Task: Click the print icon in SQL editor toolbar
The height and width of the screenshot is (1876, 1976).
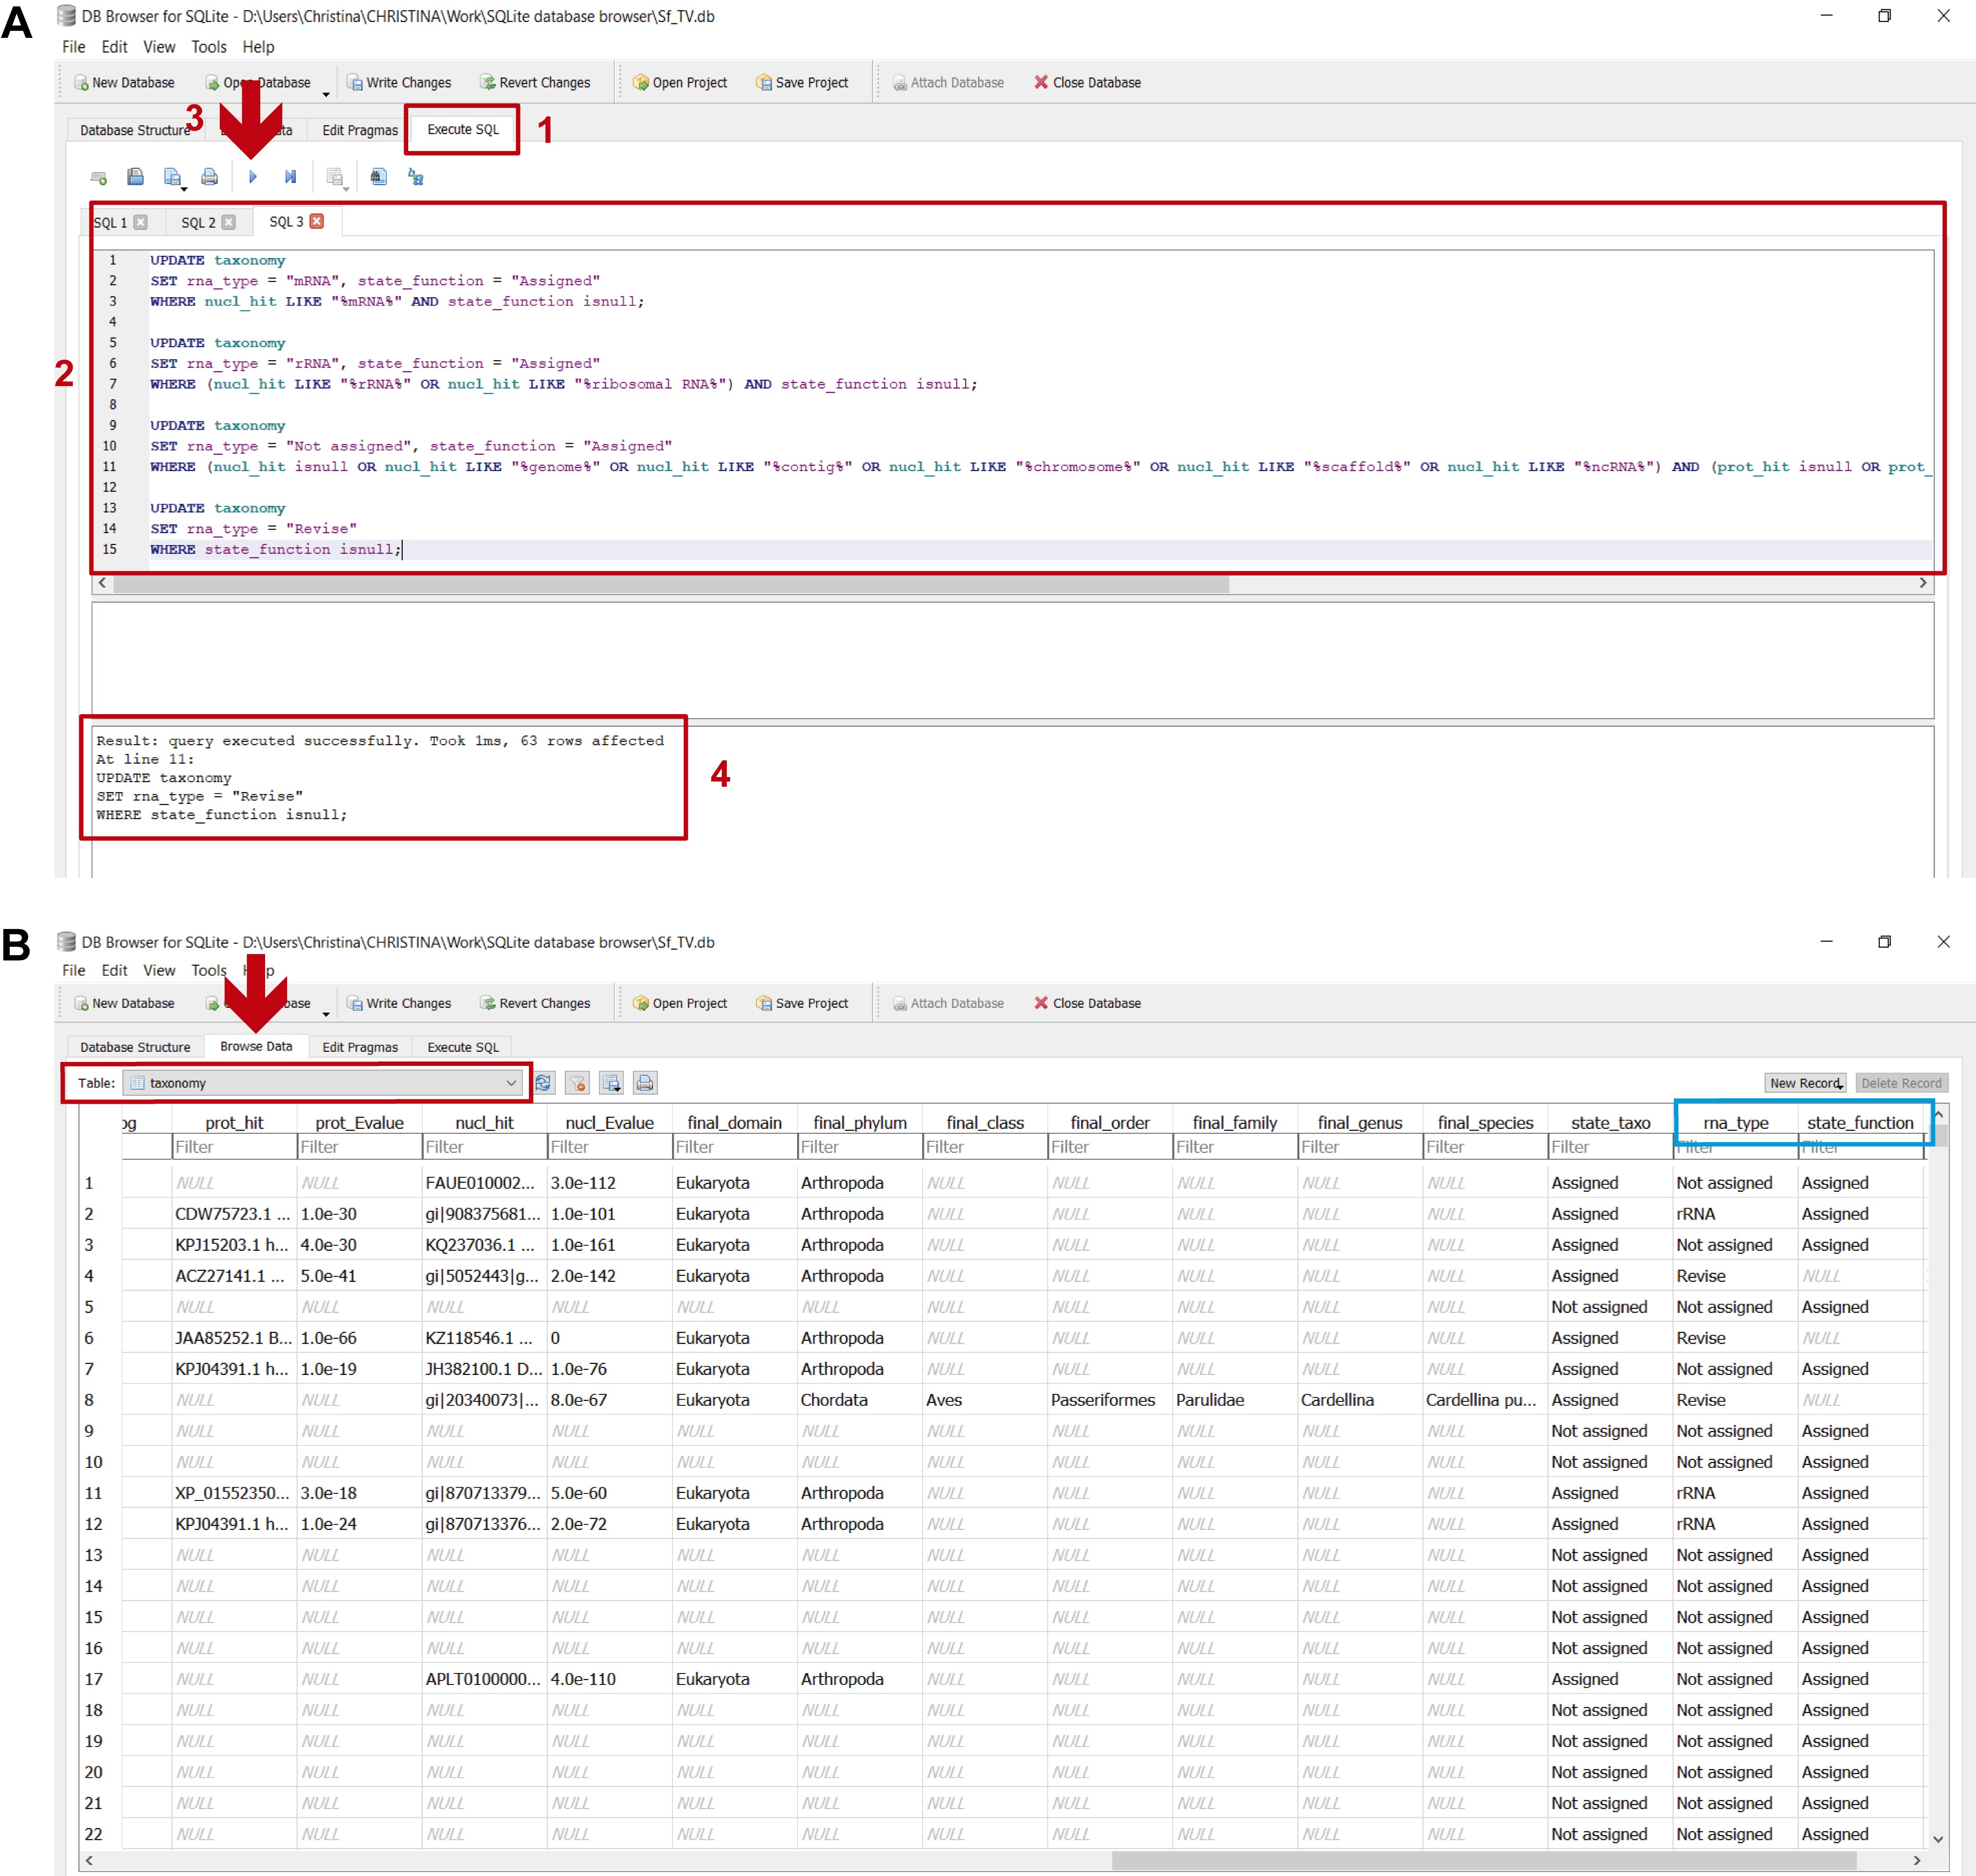Action: [x=209, y=177]
